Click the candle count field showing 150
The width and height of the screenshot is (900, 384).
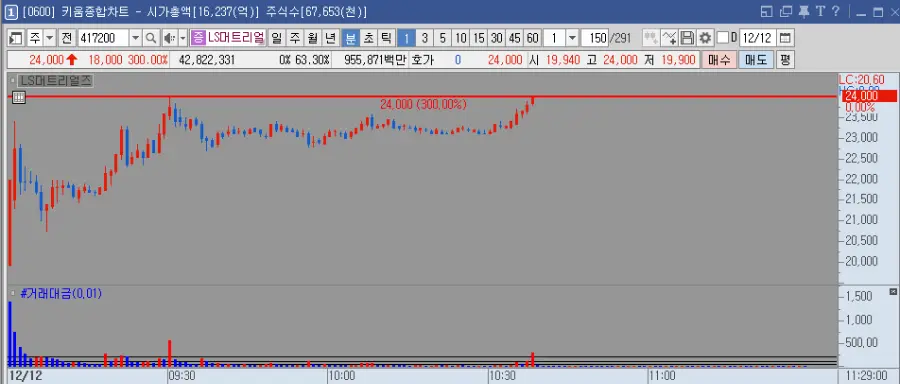pos(595,38)
